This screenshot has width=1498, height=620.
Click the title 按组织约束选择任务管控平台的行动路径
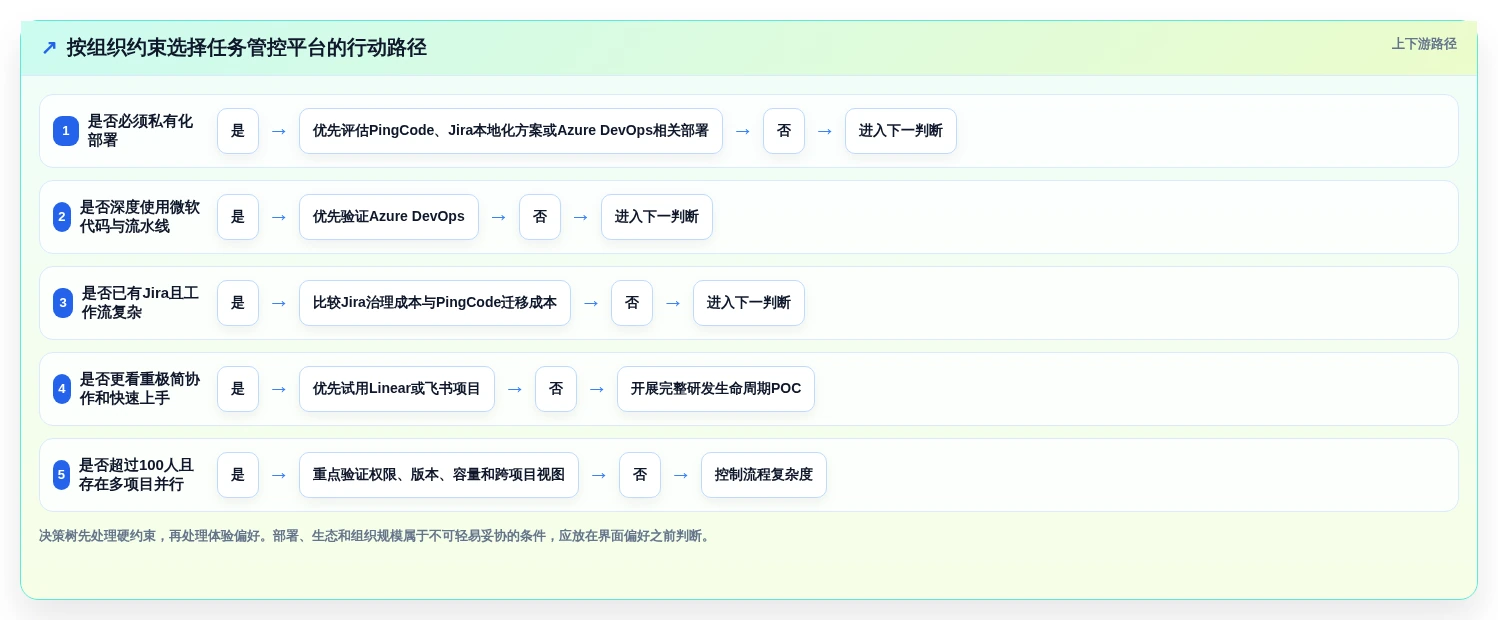point(246,48)
